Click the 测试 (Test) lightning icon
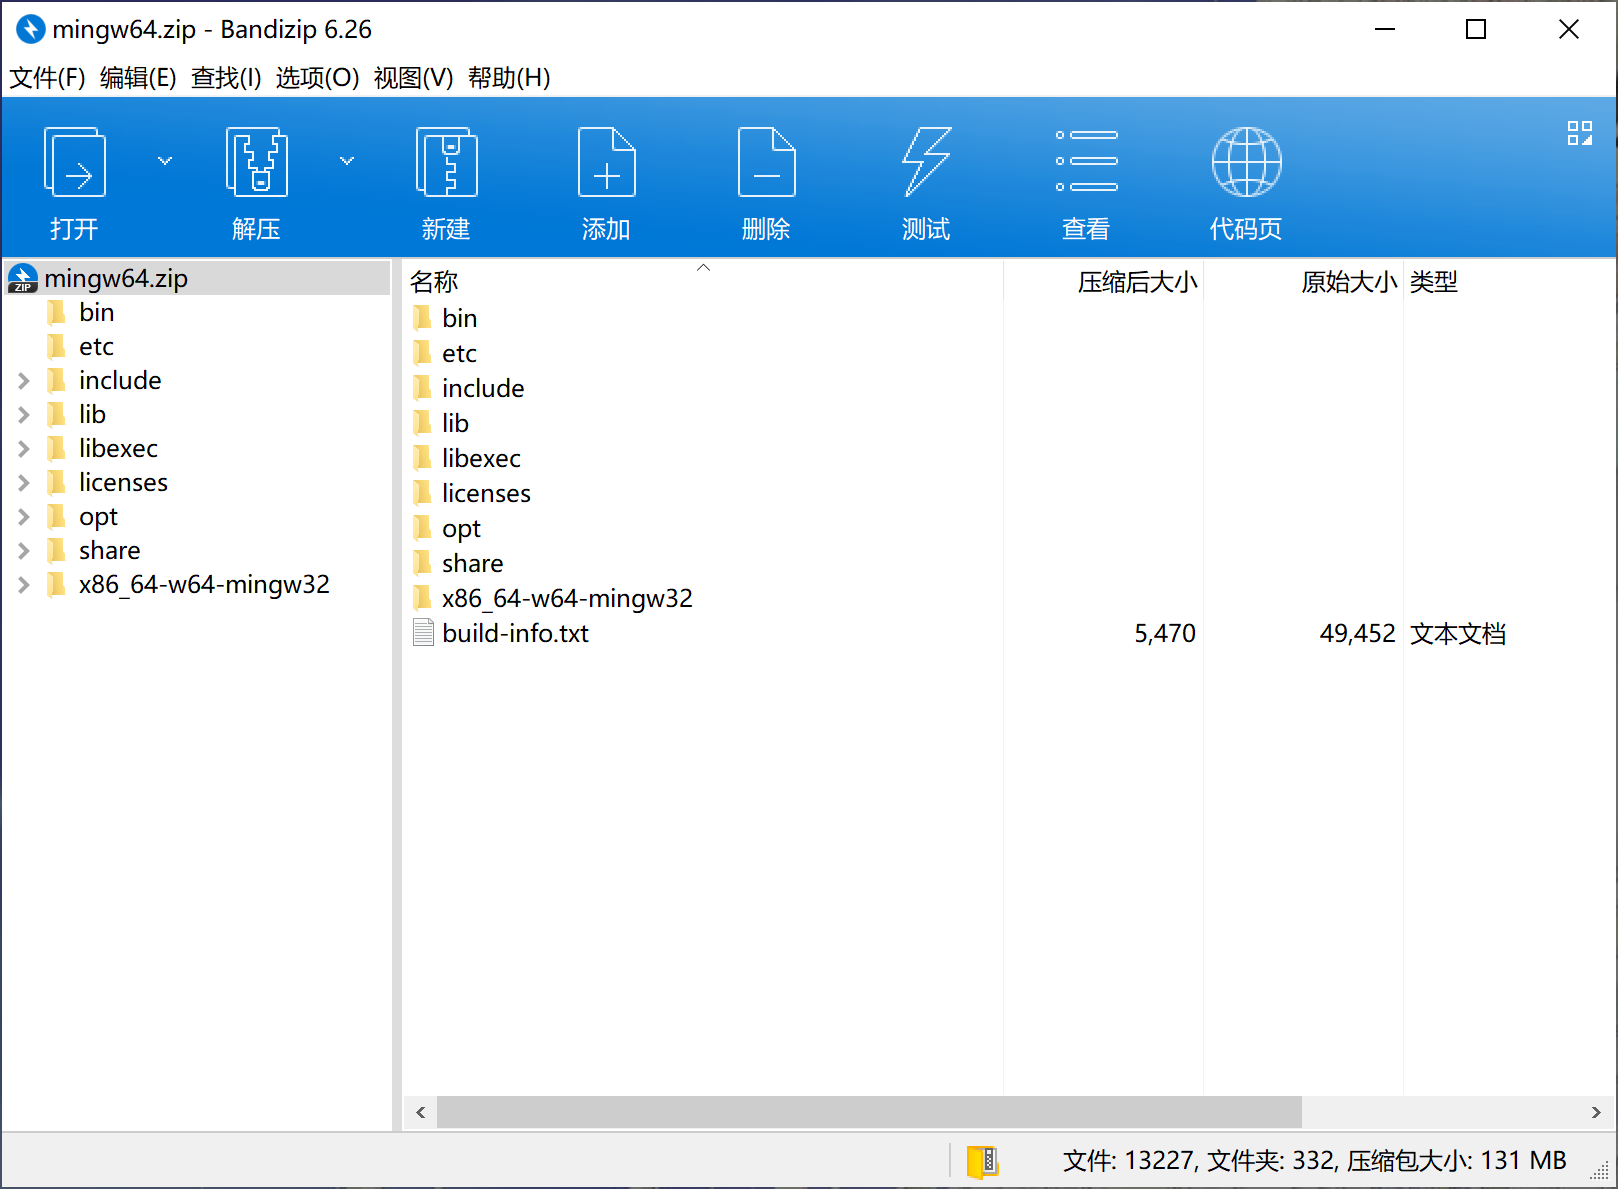The width and height of the screenshot is (1618, 1189). [x=926, y=162]
